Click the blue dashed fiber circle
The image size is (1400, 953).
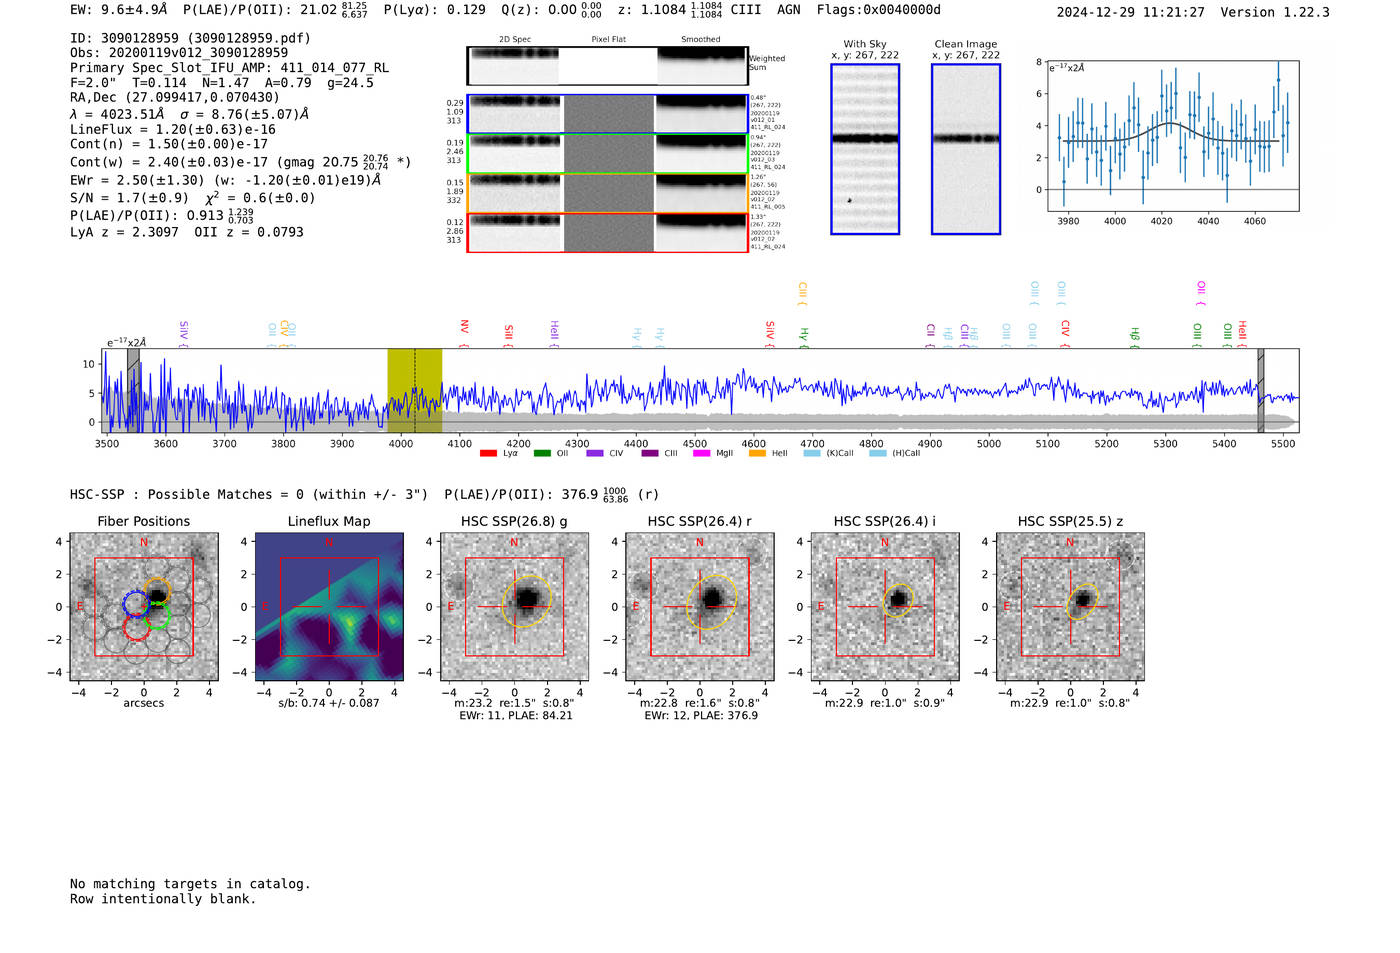click(136, 603)
